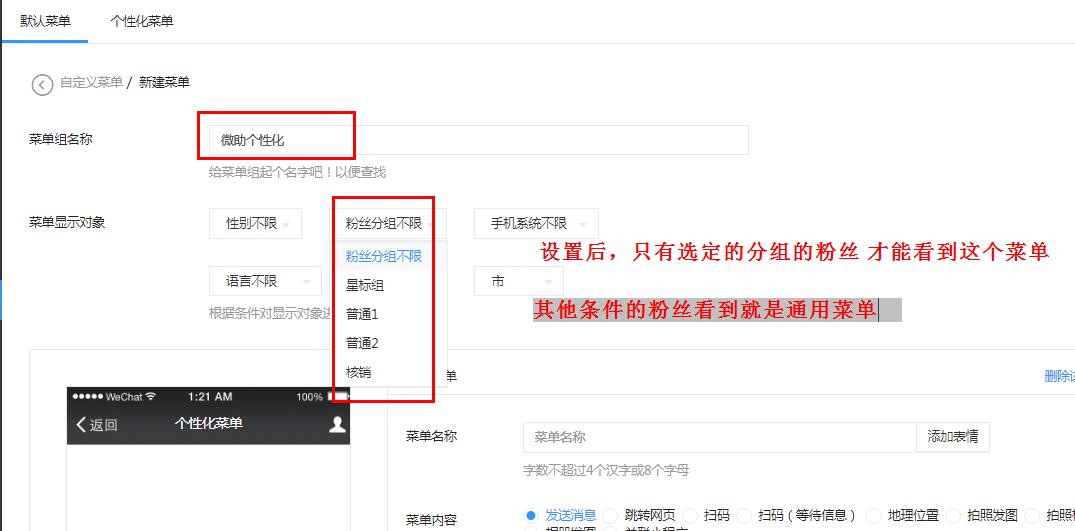This screenshot has width=1075, height=531.
Task: Select the 跳转网页 radio button
Action: pyautogui.click(x=612, y=515)
